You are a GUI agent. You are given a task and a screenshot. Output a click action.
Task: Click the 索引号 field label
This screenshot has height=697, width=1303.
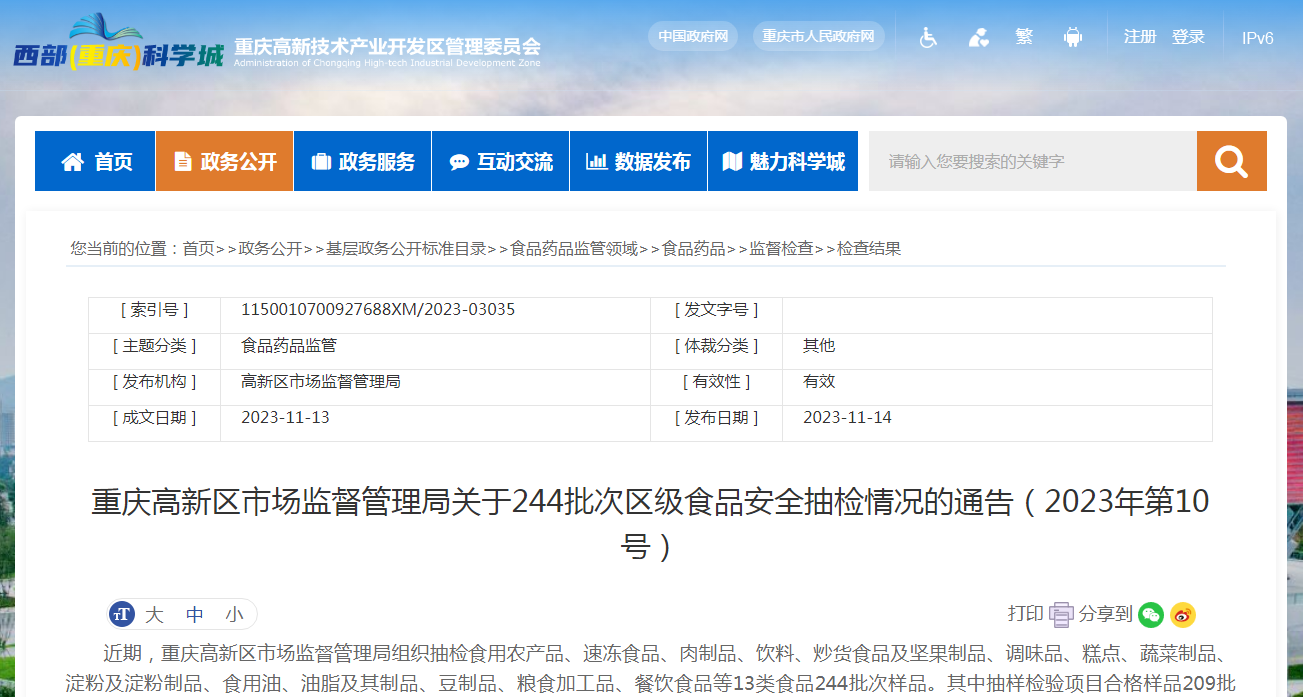point(154,310)
